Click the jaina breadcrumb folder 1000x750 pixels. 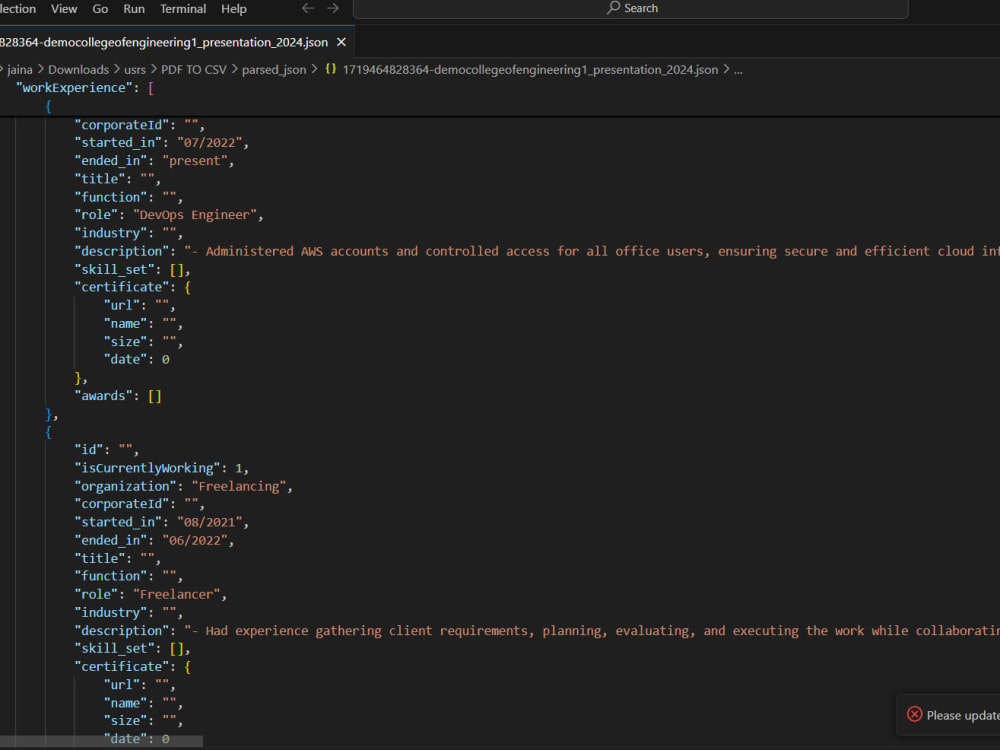coord(20,70)
